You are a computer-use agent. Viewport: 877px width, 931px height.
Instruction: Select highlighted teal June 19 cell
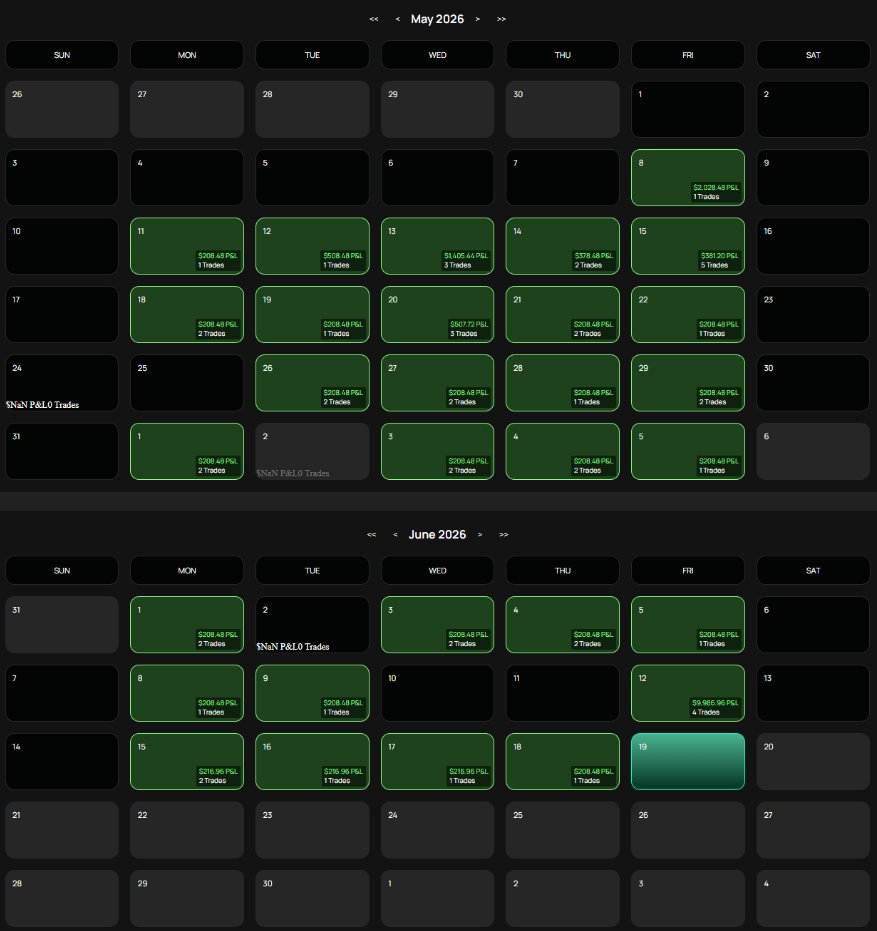(x=688, y=762)
